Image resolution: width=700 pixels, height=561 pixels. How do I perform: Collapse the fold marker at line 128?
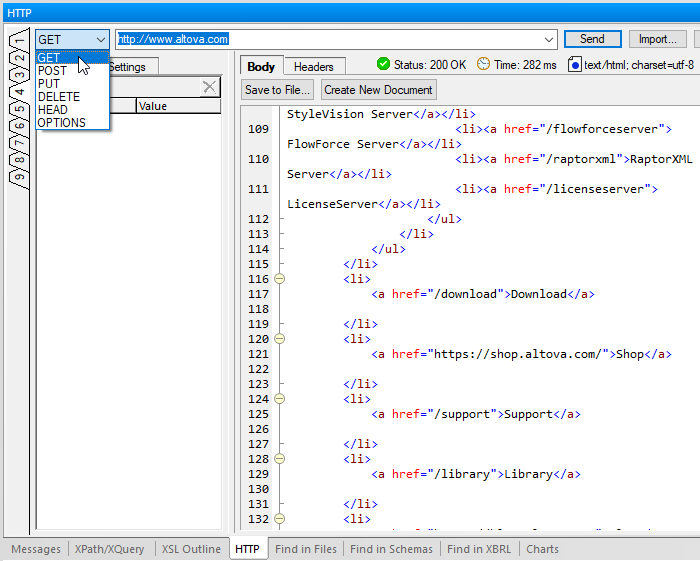pyautogui.click(x=280, y=459)
